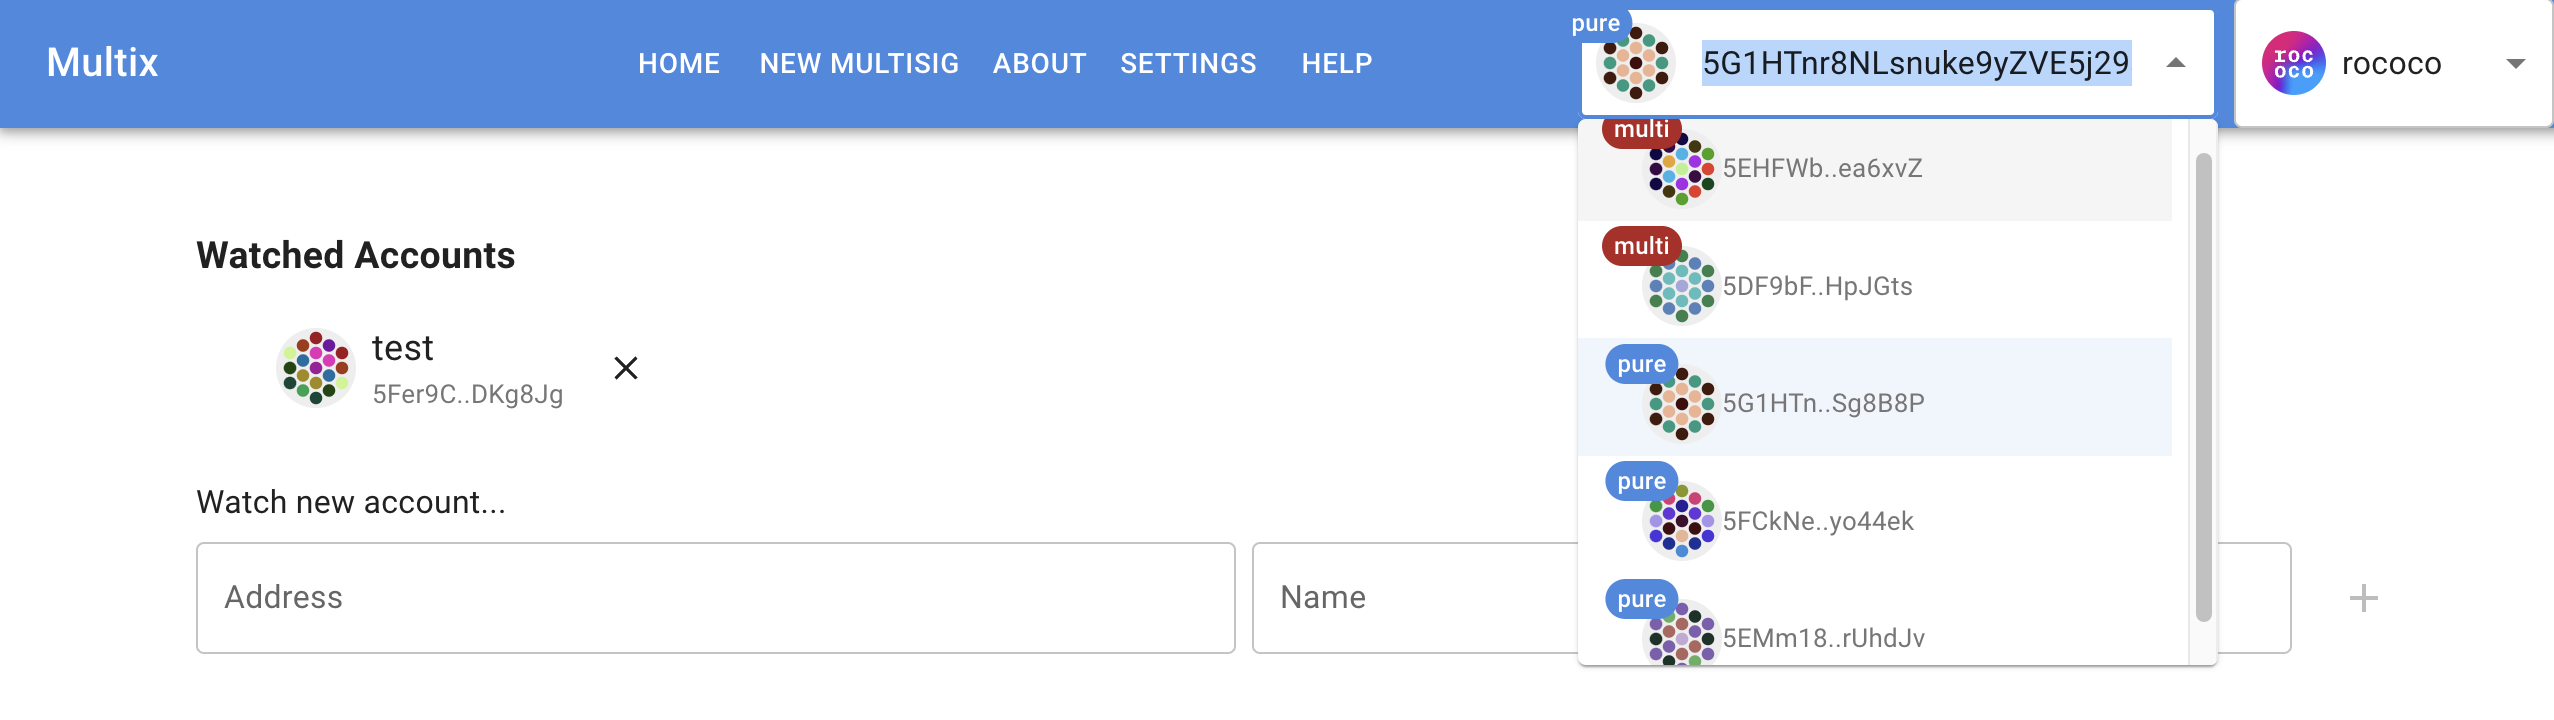Open the SETTINGS page
This screenshot has width=2554, height=720.
[x=1188, y=63]
